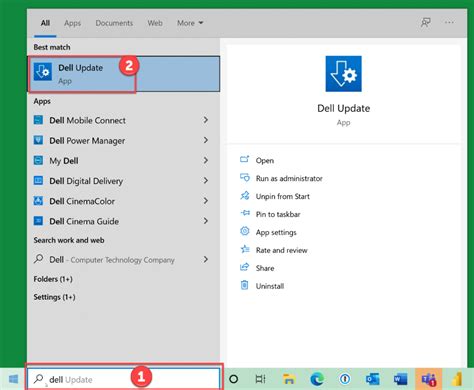The height and width of the screenshot is (390, 474).
Task: Open the Settings (1+) results group
Action: pyautogui.click(x=54, y=297)
